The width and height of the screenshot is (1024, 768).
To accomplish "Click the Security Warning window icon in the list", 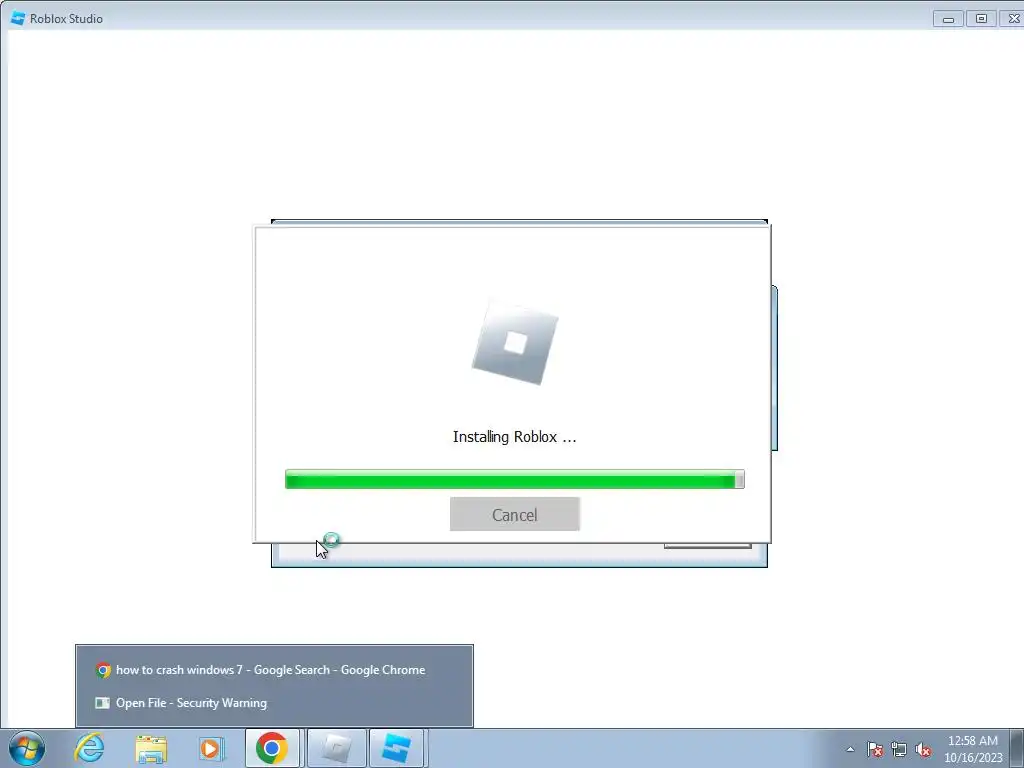I will 103,703.
